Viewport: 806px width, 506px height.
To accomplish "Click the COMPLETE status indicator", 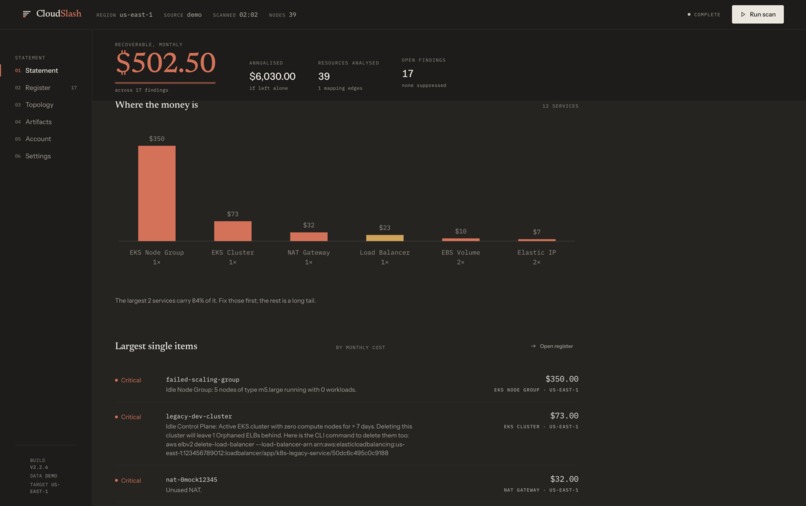I will pos(704,14).
